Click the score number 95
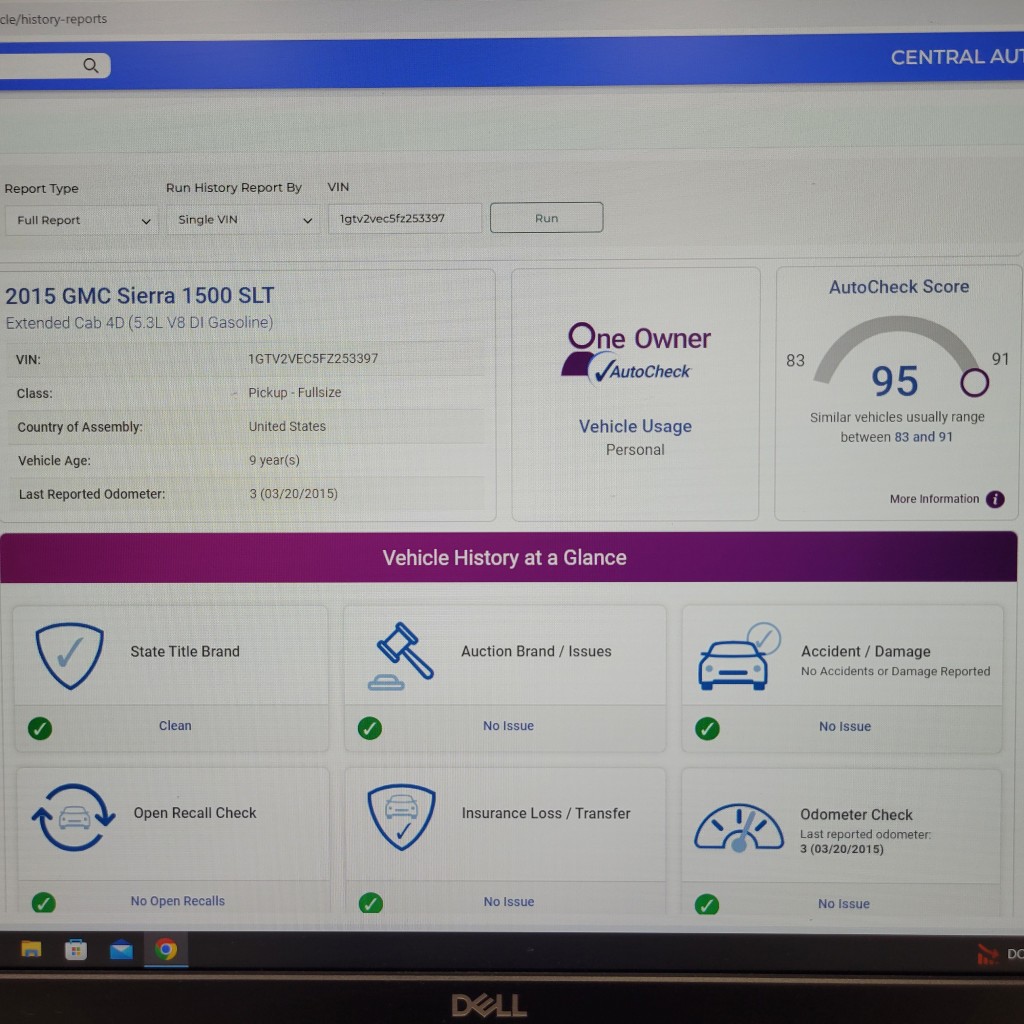The height and width of the screenshot is (1024, 1024). click(x=895, y=381)
